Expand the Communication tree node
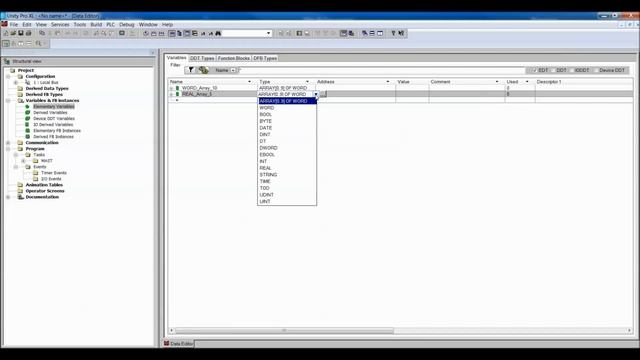Image resolution: width=640 pixels, height=360 pixels. 8,143
